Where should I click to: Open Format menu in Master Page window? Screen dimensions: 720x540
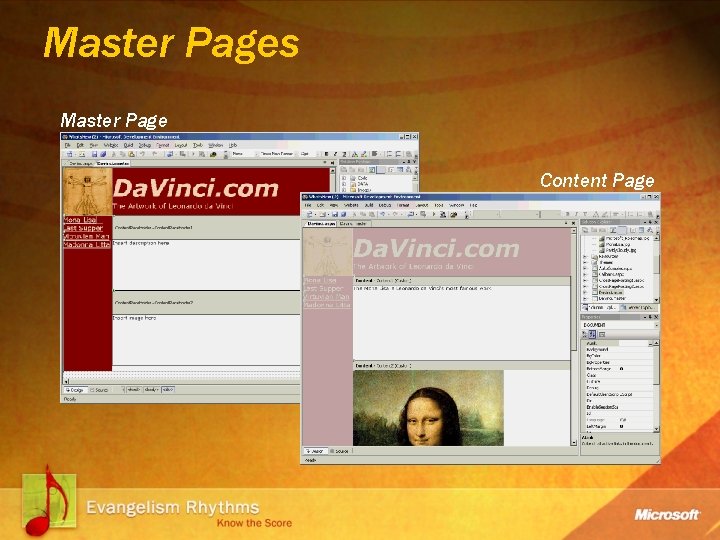(x=163, y=145)
